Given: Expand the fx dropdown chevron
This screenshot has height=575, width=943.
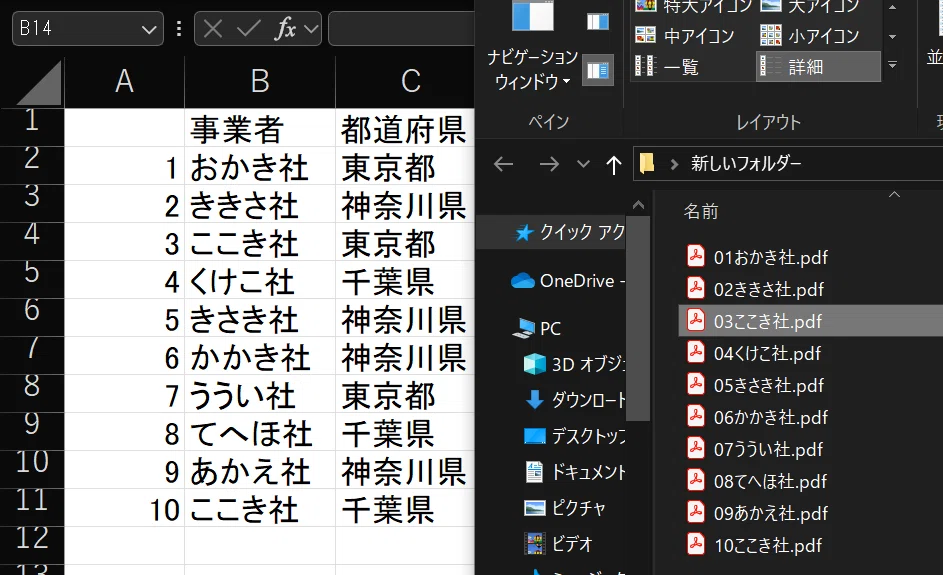Looking at the screenshot, I should pyautogui.click(x=311, y=28).
